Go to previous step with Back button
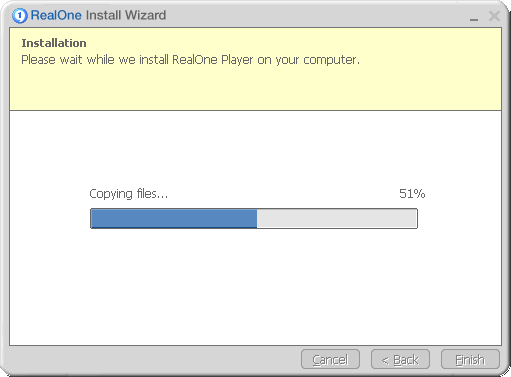Screen dimensions: 511x377 tap(400, 359)
